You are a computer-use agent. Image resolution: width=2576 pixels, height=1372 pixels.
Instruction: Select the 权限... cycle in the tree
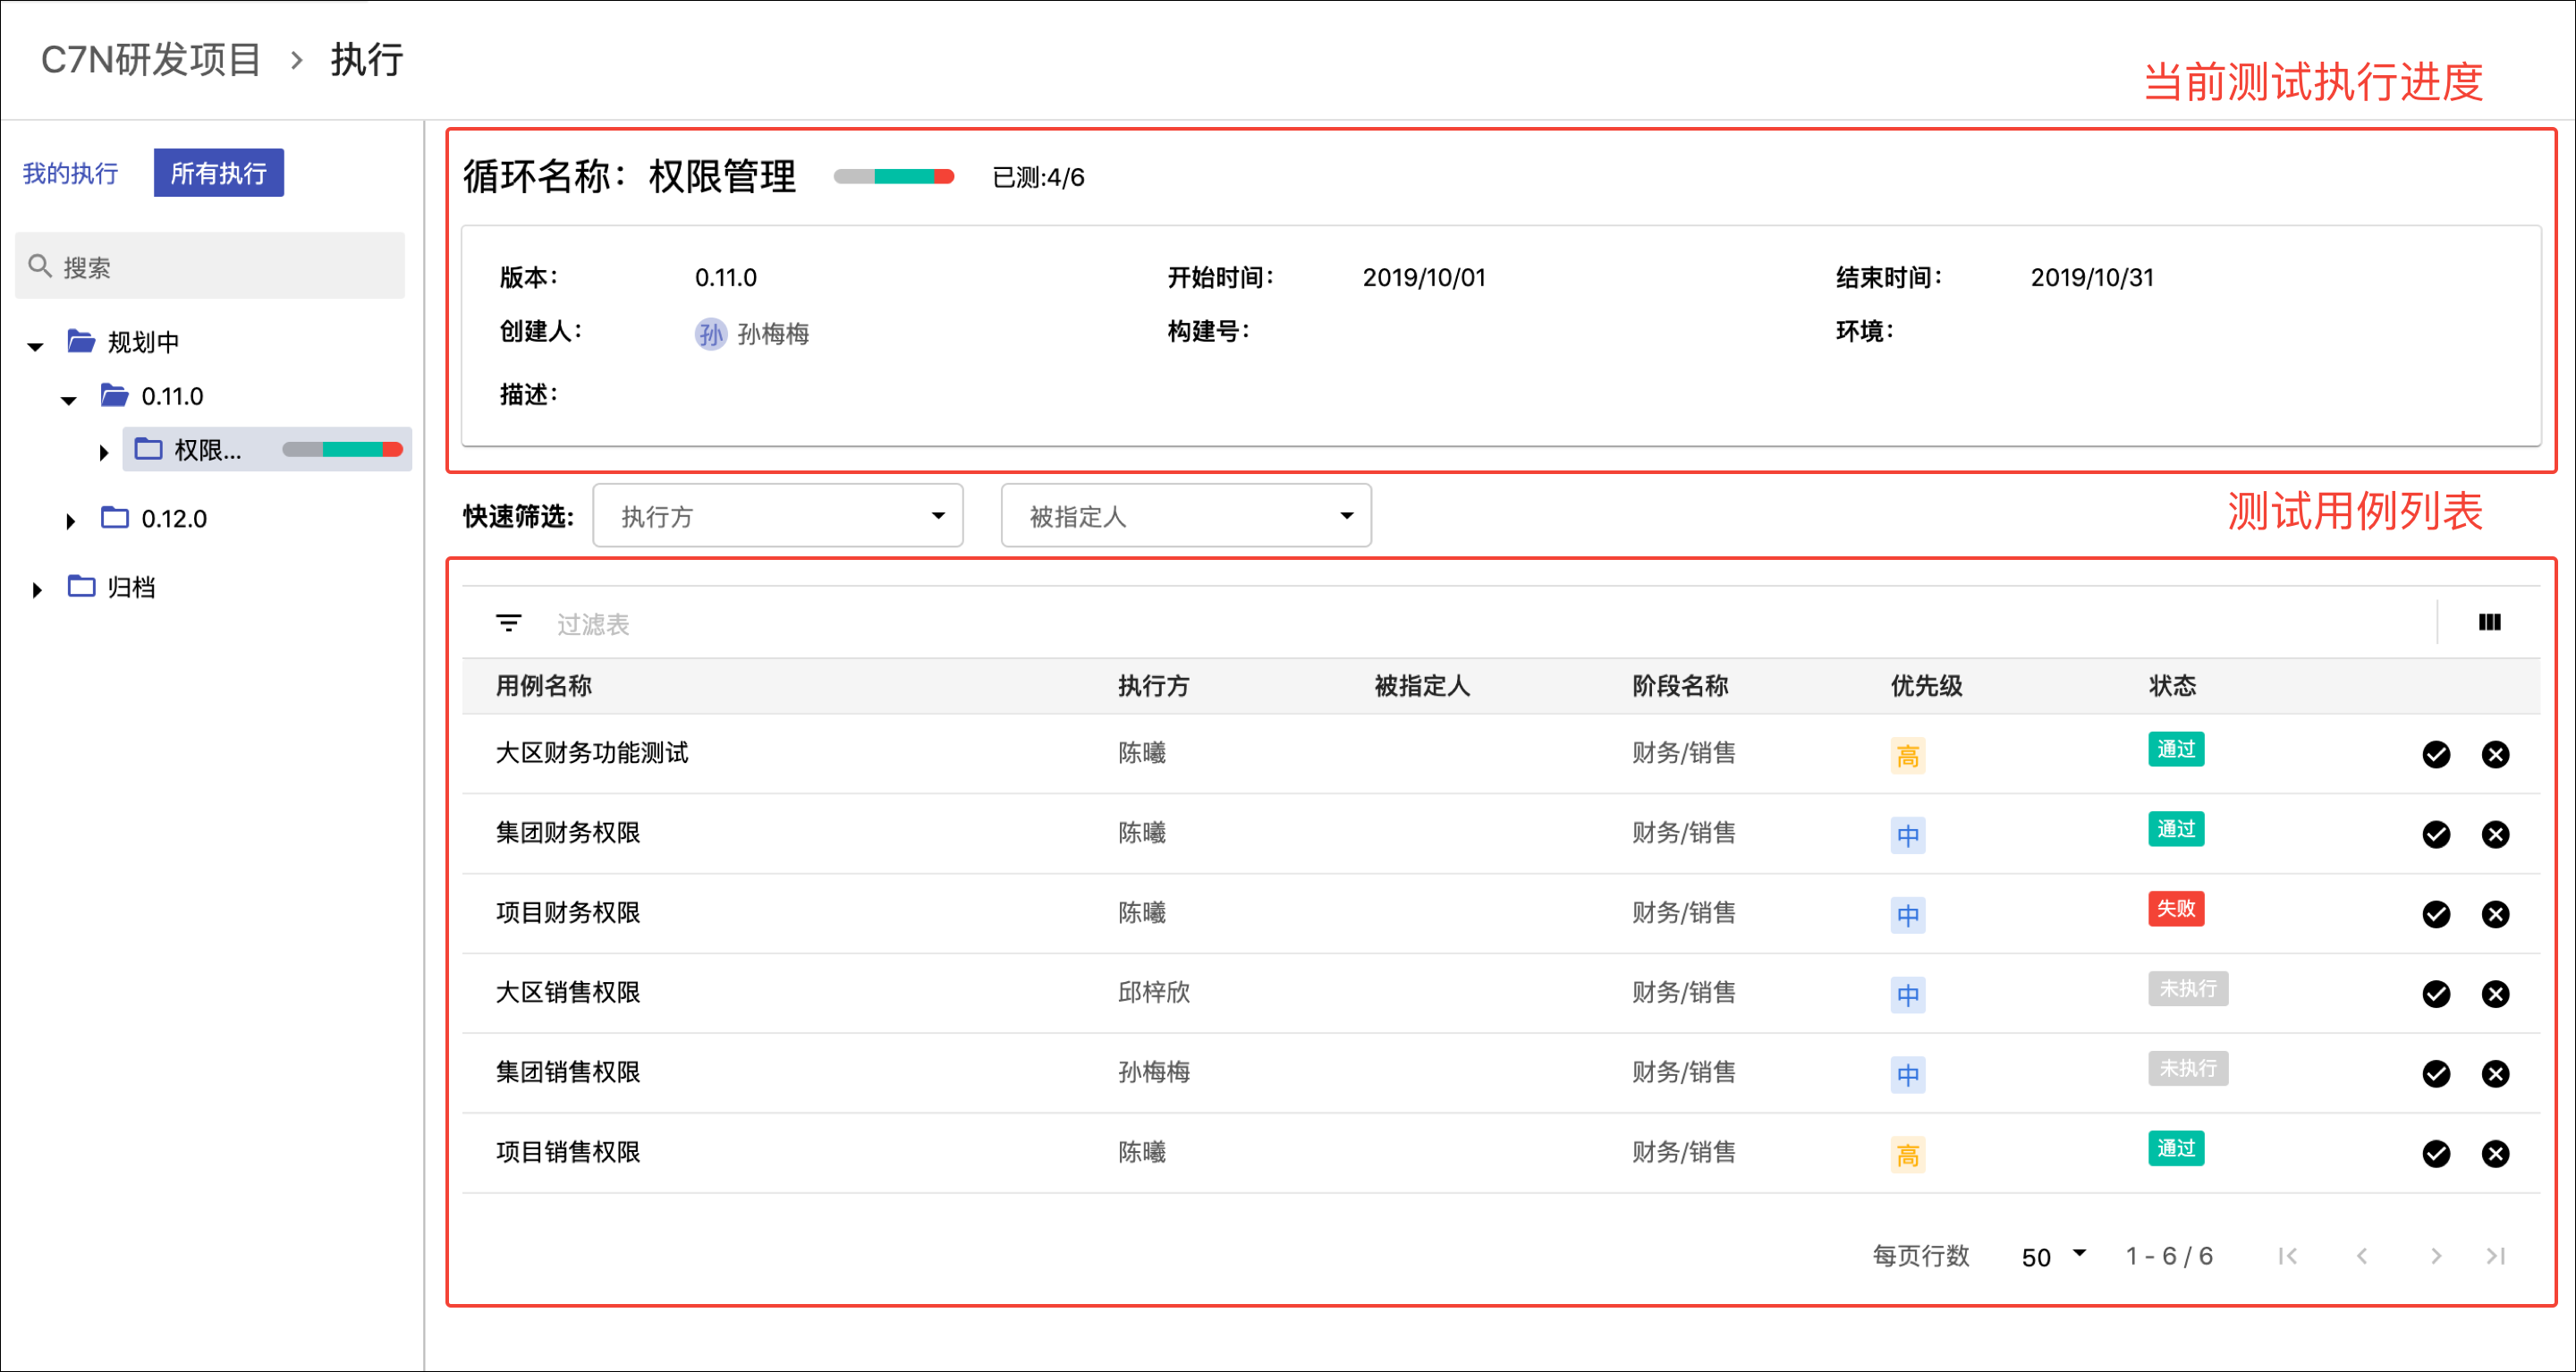pos(266,449)
